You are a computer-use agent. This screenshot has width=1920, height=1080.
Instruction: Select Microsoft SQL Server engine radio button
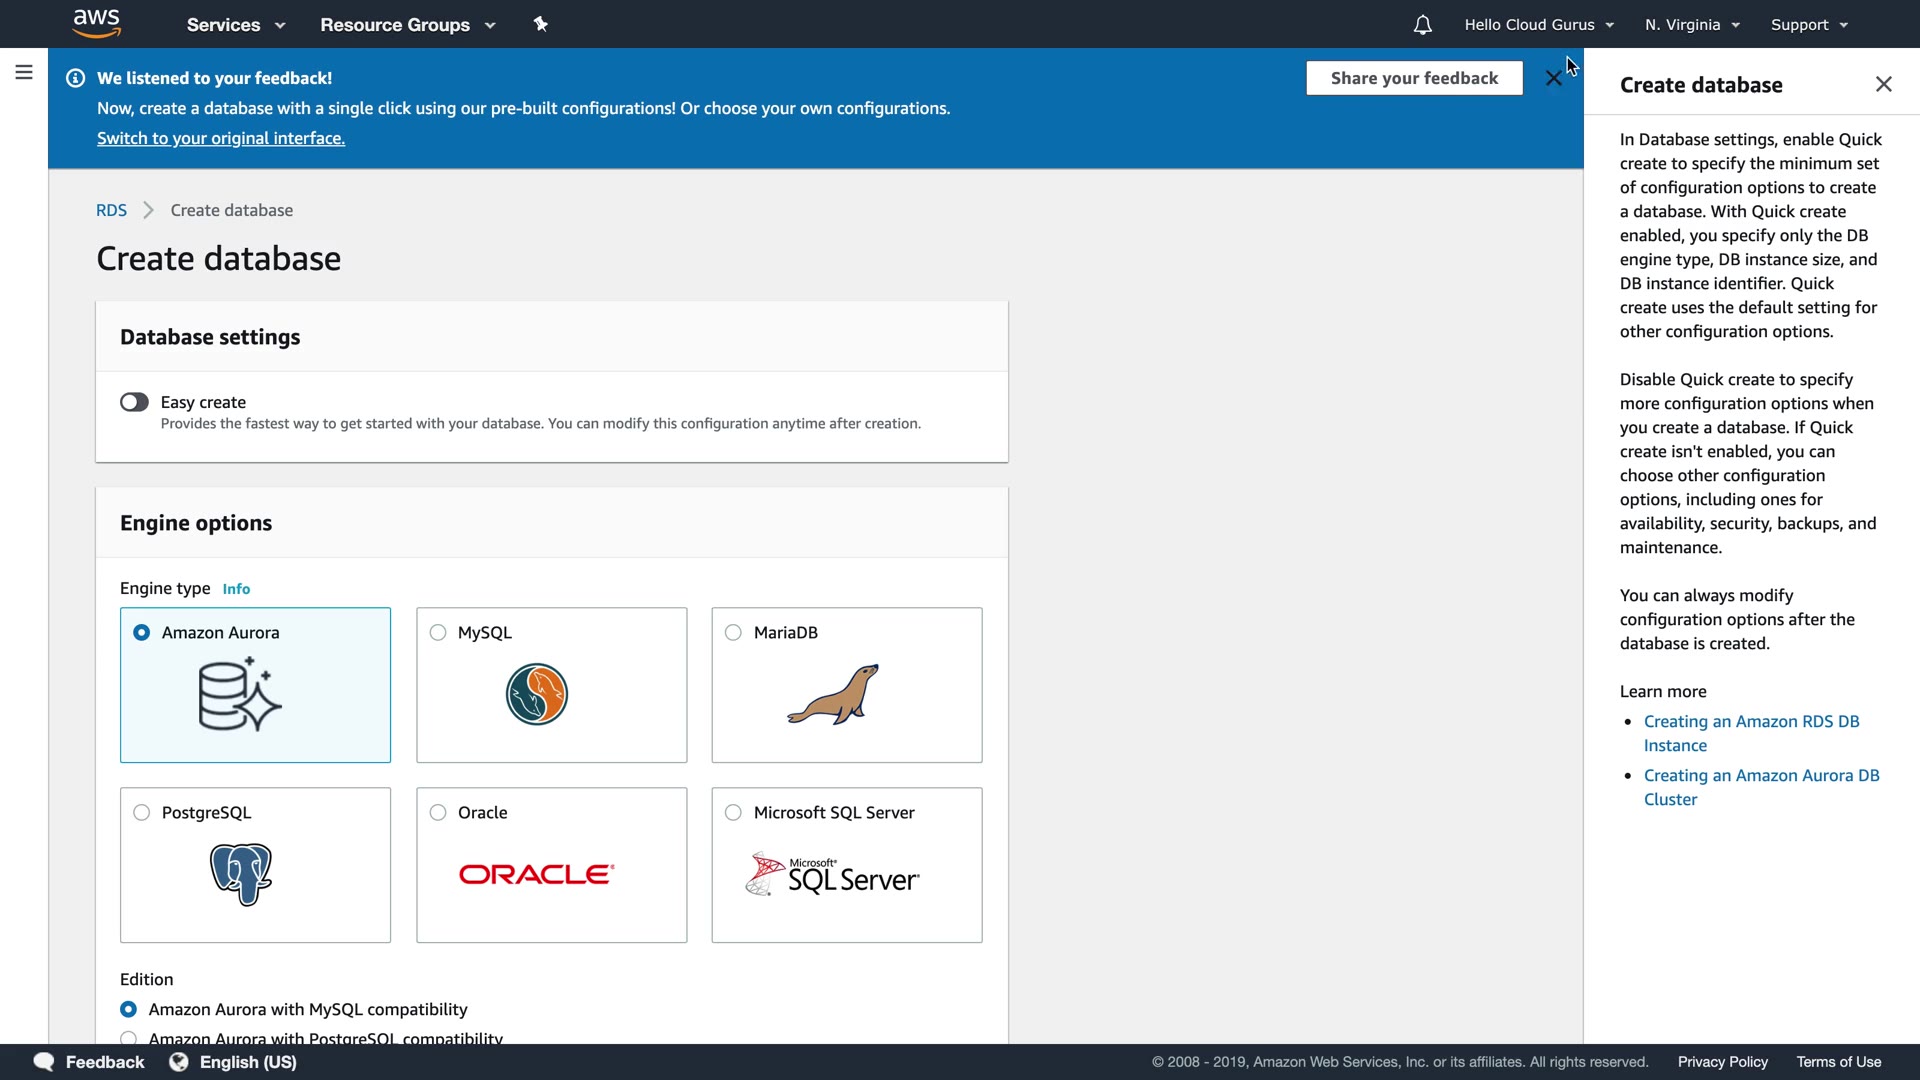pos(733,812)
